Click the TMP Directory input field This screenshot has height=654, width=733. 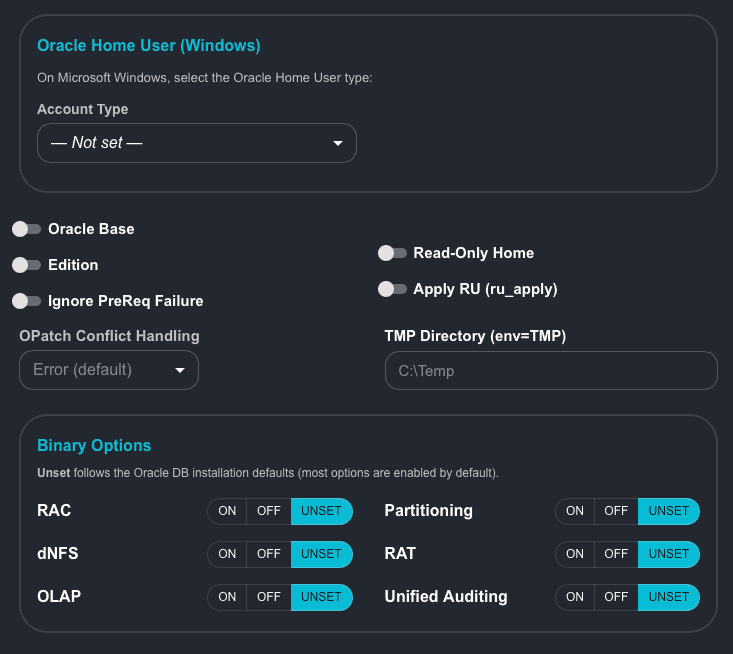click(550, 370)
